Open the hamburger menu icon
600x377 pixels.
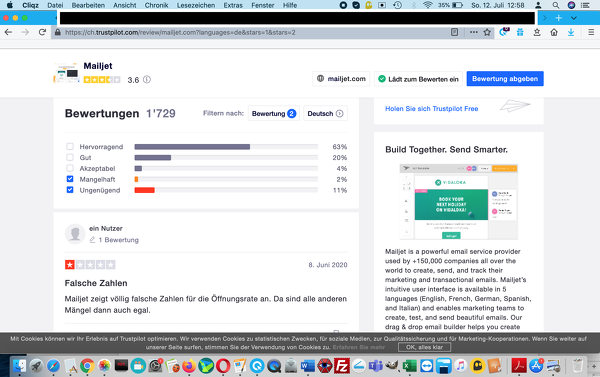[591, 33]
